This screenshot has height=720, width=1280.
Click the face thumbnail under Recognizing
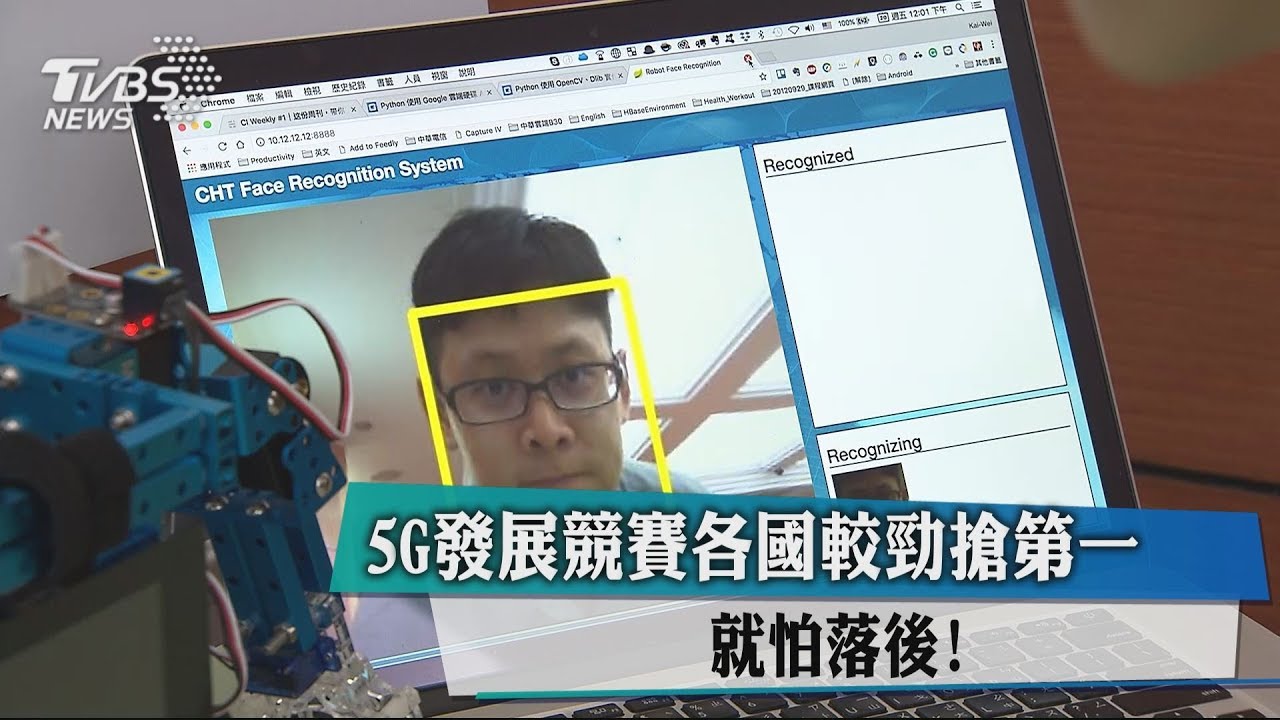[x=870, y=481]
